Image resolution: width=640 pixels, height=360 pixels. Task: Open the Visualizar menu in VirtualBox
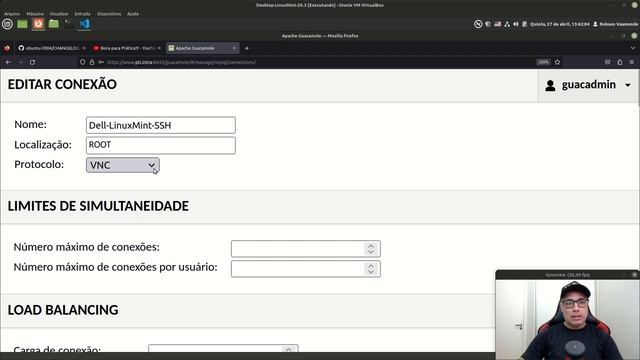coord(59,14)
